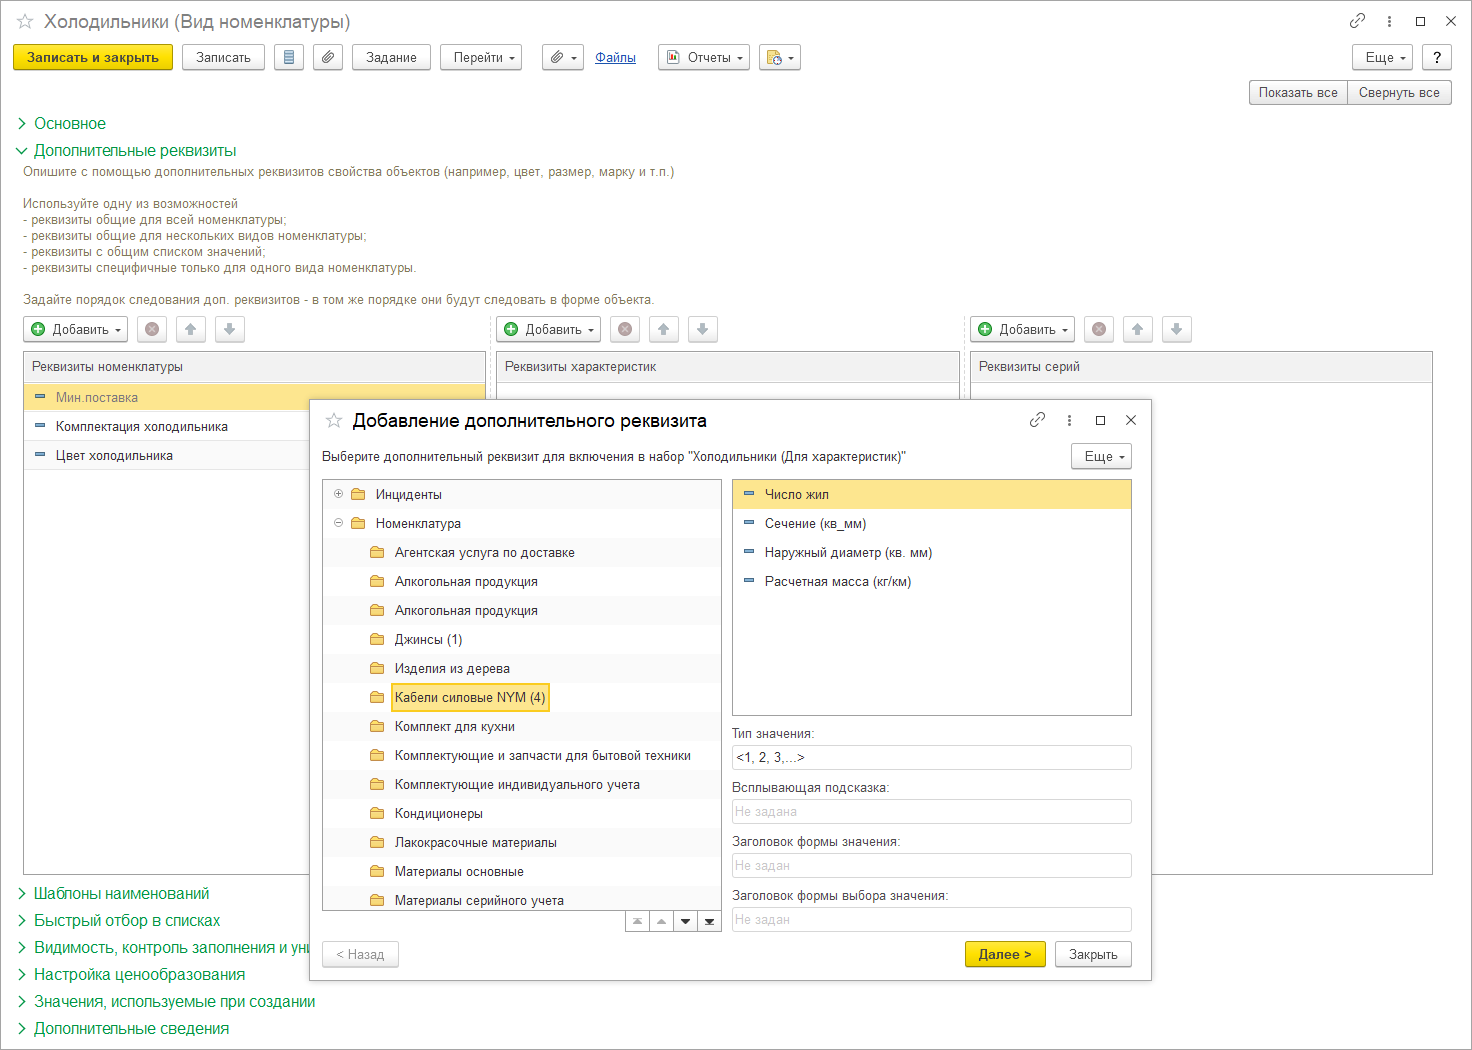1472x1050 pixels.
Task: Click the Всплывающая подсказка input field
Action: pos(931,811)
